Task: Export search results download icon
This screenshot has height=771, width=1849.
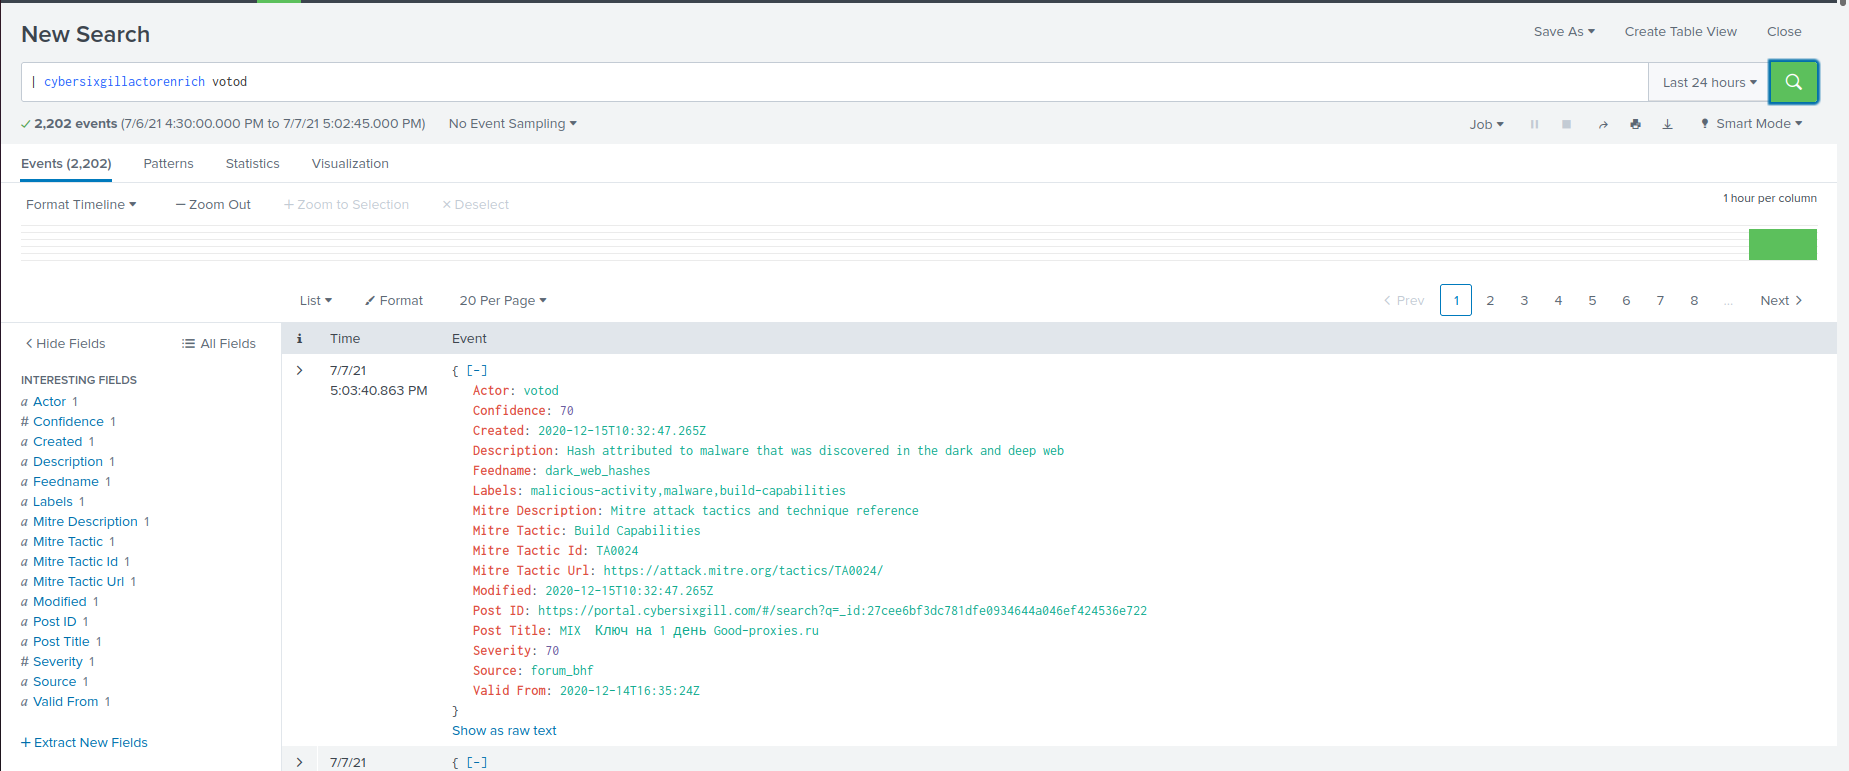Action: tap(1667, 124)
